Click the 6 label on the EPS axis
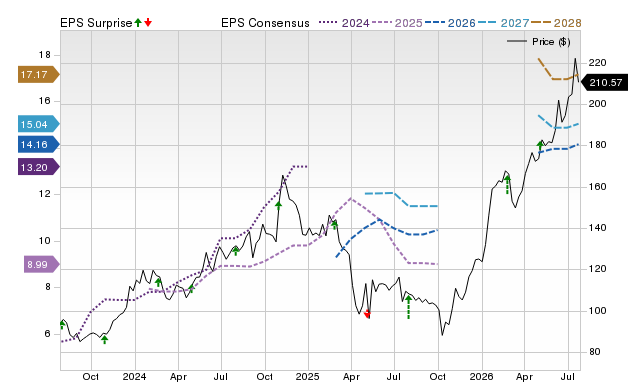The height and width of the screenshot is (382, 640). [48, 333]
